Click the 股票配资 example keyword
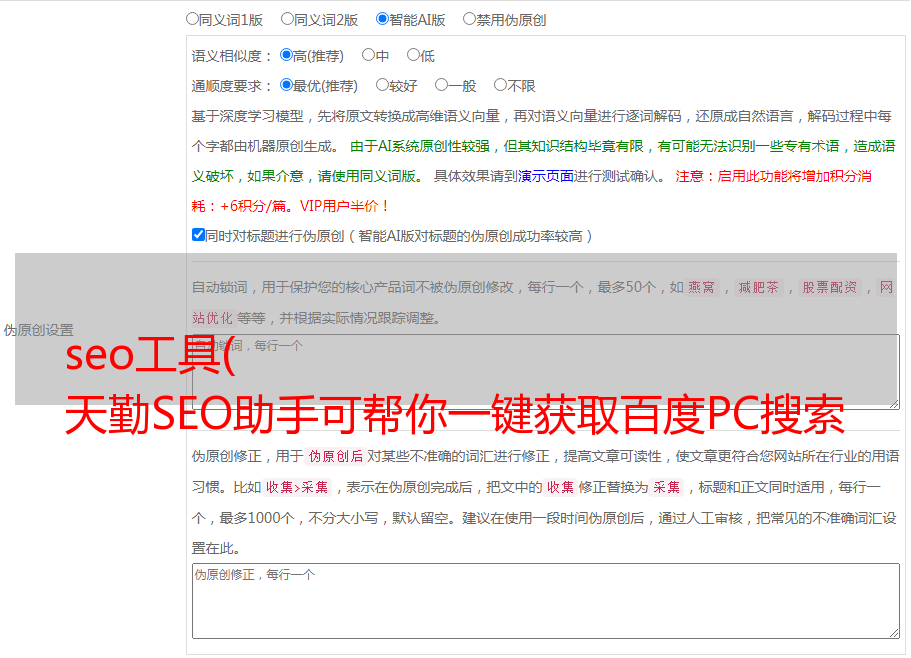This screenshot has width=911, height=658. (x=829, y=287)
